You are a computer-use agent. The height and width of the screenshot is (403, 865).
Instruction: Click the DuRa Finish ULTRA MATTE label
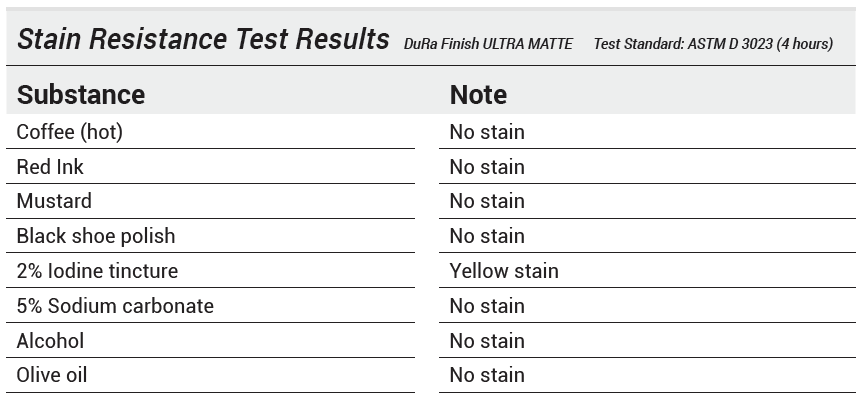tap(488, 44)
